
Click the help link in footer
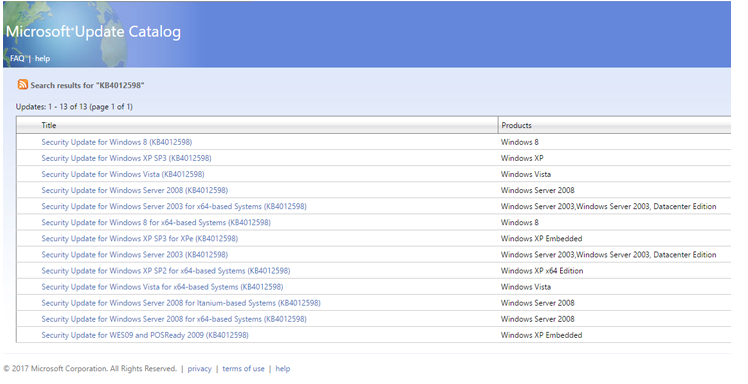[x=283, y=368]
